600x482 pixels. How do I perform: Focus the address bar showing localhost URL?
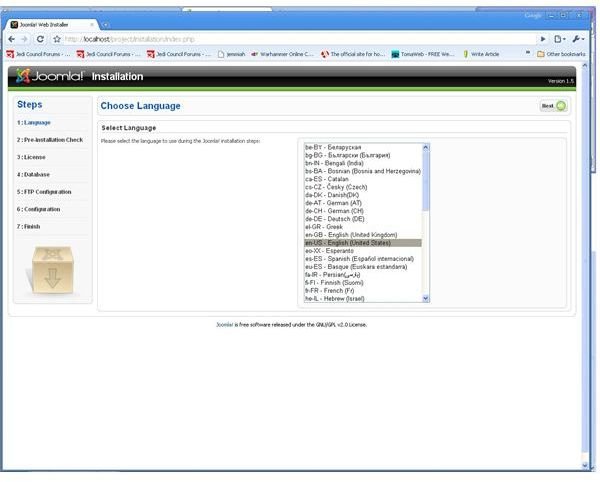click(298, 39)
